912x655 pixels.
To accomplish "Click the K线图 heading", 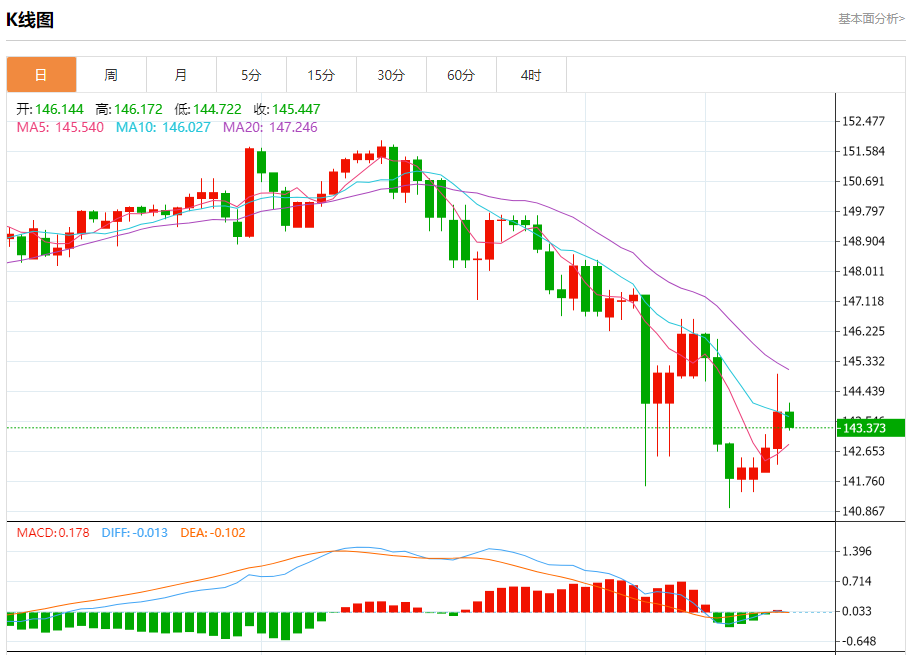I will tap(30, 20).
